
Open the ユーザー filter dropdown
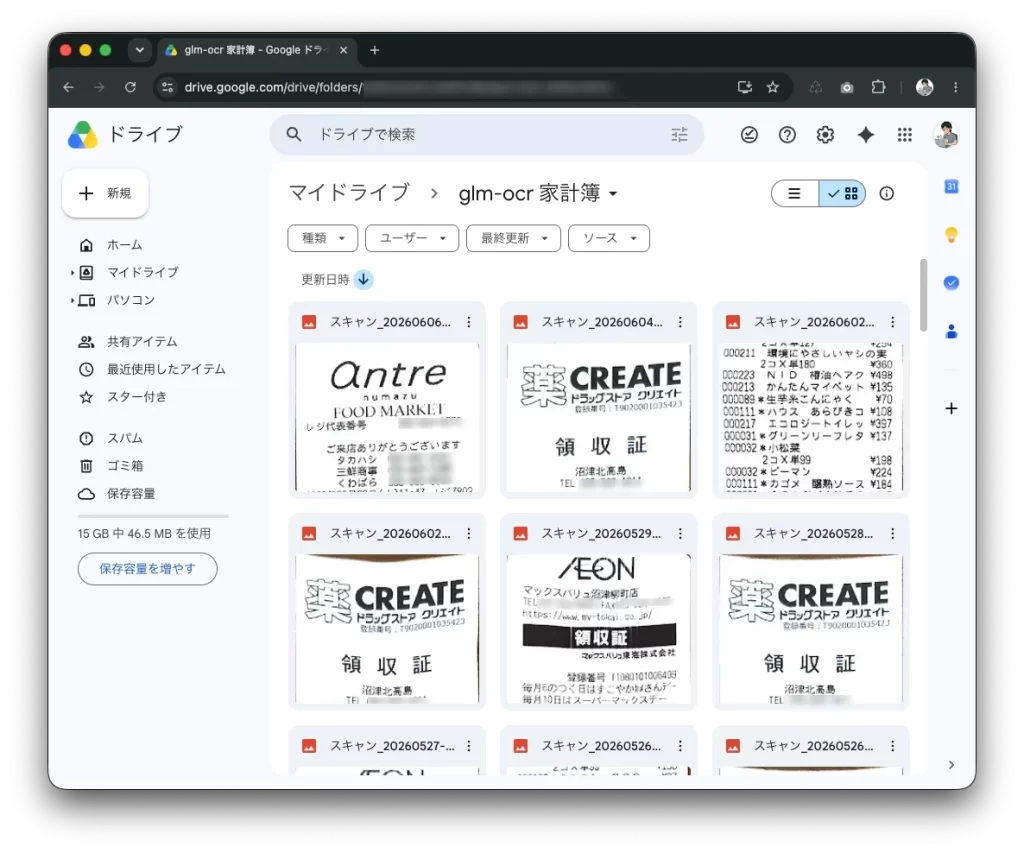tap(412, 238)
